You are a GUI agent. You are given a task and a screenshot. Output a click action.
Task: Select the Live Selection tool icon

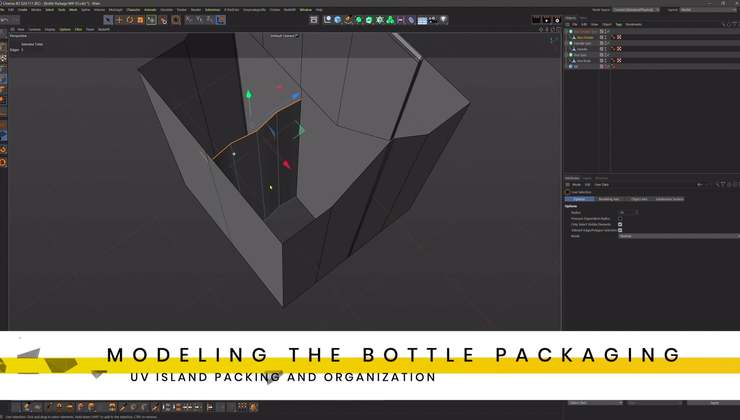click(108, 20)
